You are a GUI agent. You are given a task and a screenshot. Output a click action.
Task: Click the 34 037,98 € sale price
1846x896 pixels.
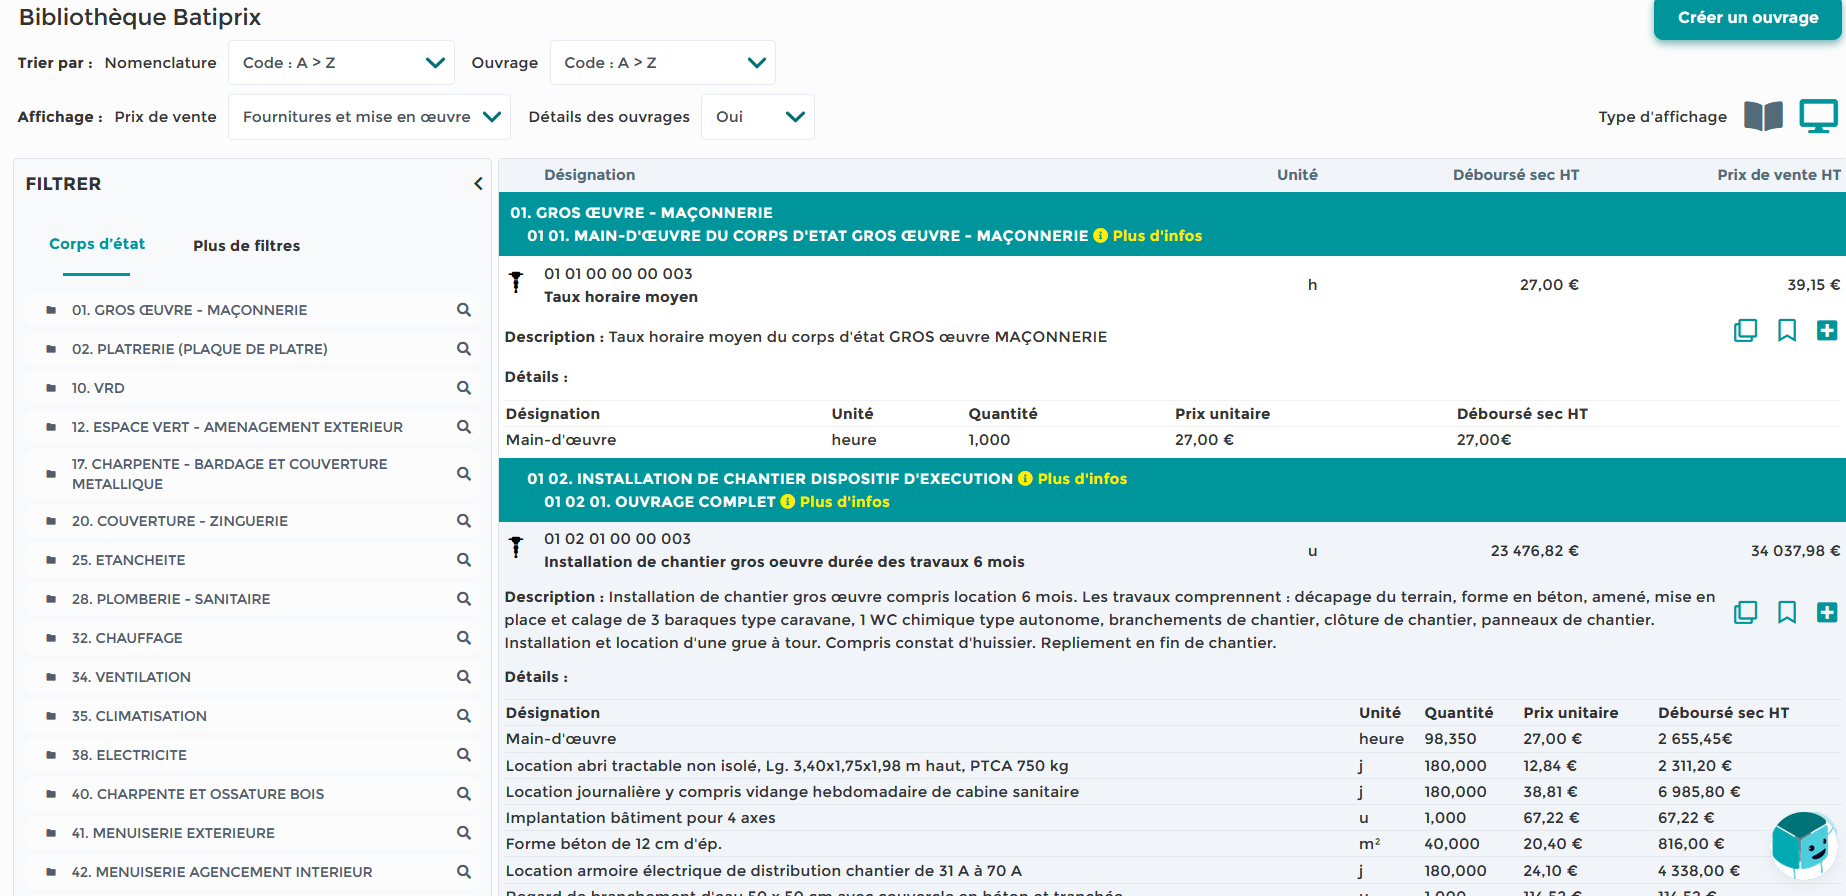[1795, 551]
